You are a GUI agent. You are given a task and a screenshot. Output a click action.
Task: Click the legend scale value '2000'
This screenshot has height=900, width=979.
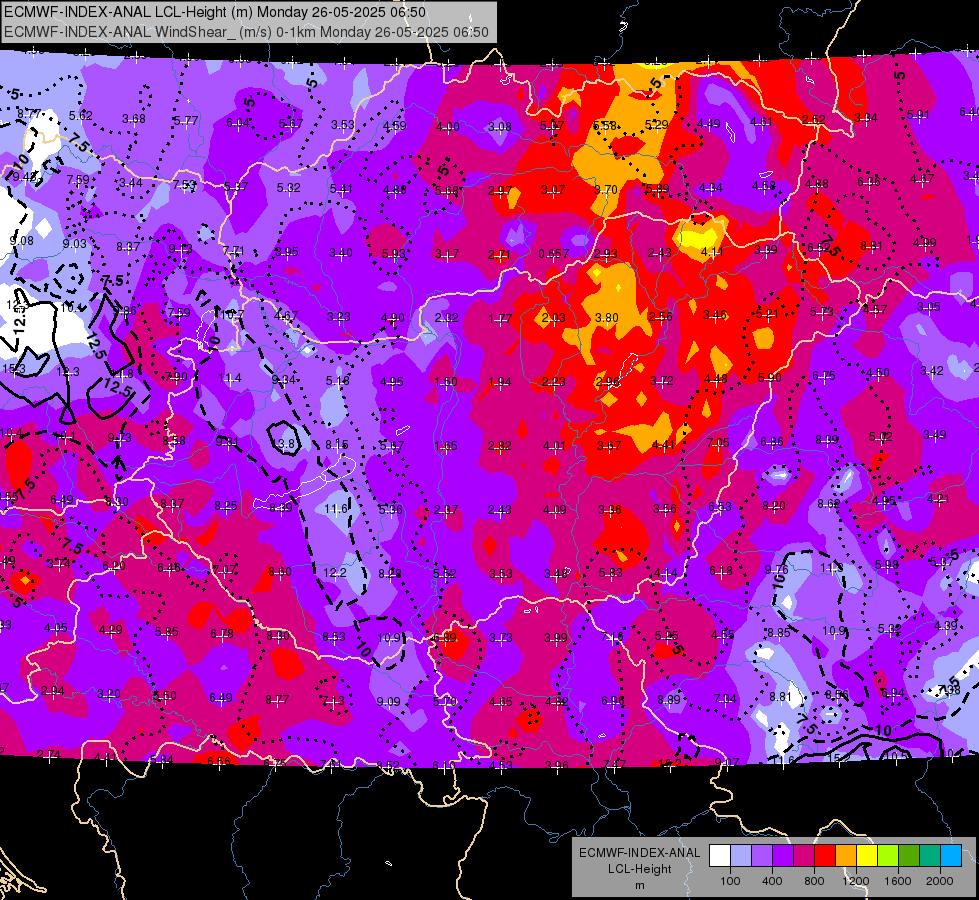[940, 881]
